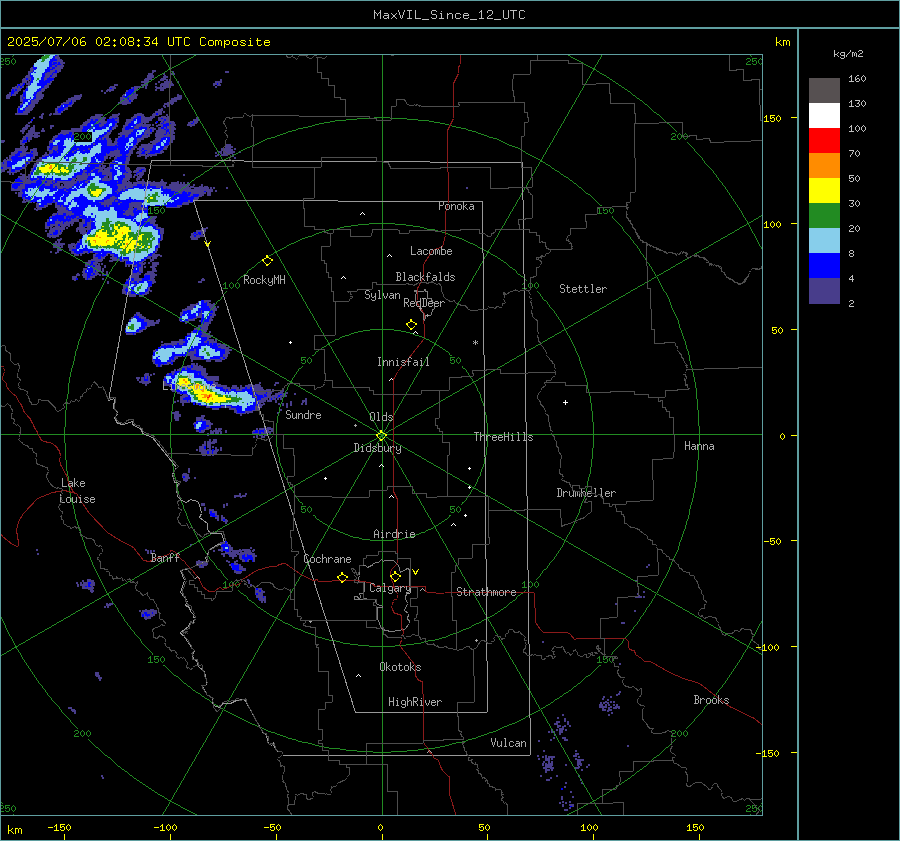Click the yellow diamond marker beside RockyMH
This screenshot has height=841, width=900.
[267, 261]
